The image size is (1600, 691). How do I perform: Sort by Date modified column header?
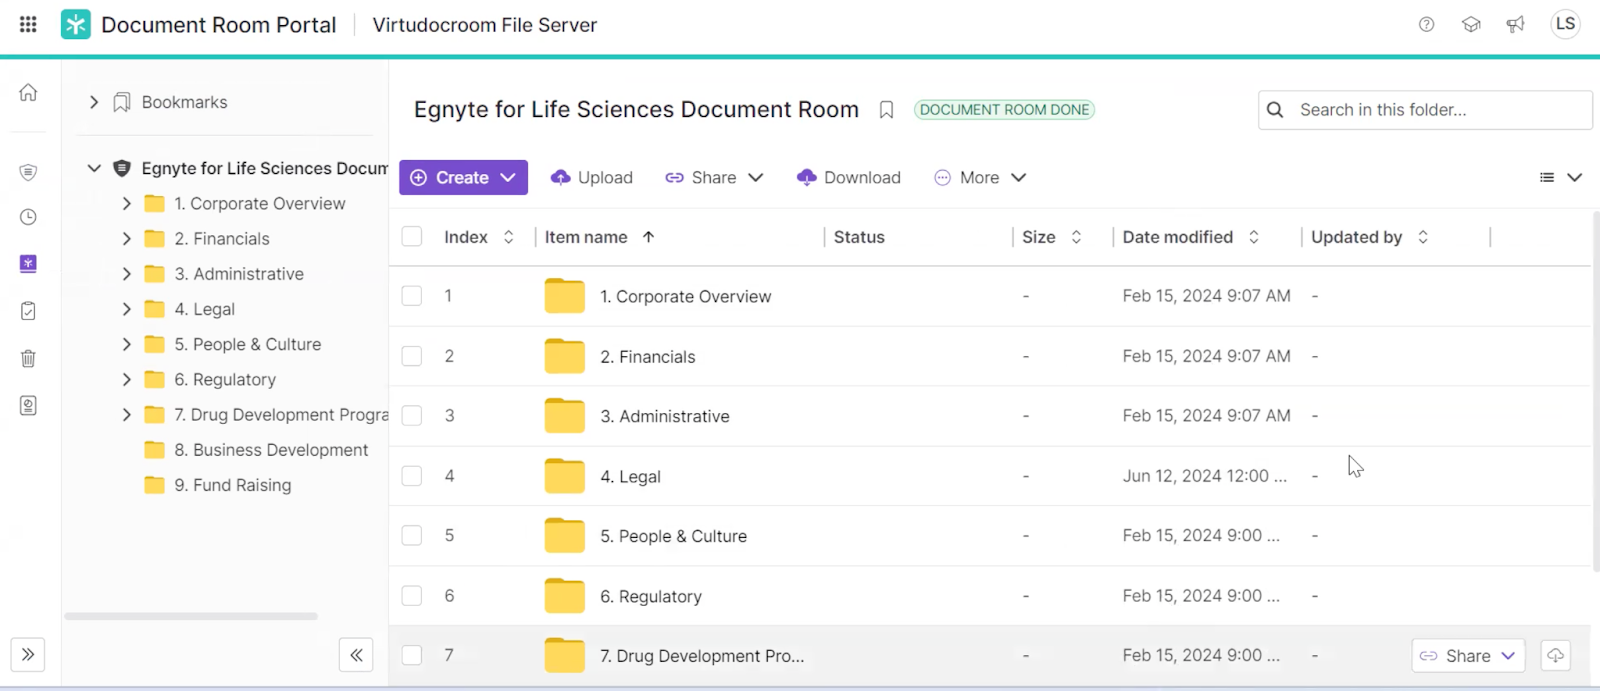[x=1177, y=237]
